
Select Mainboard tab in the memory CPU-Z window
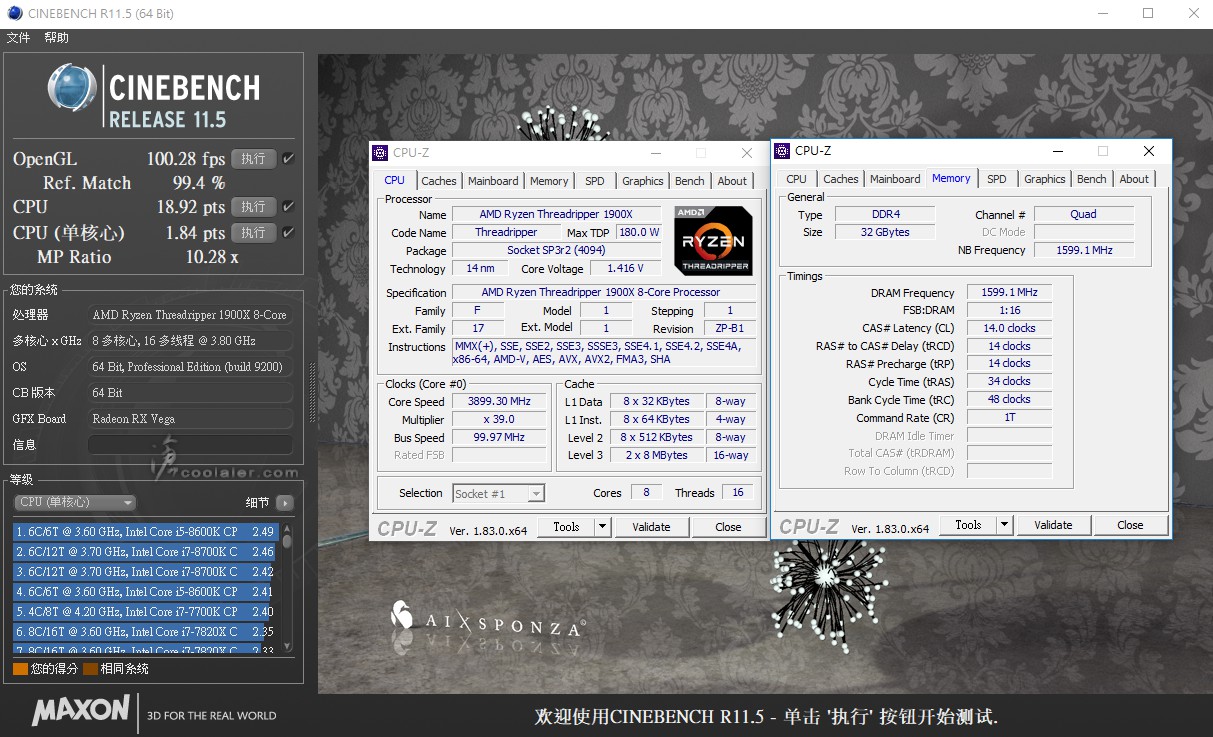coord(895,179)
